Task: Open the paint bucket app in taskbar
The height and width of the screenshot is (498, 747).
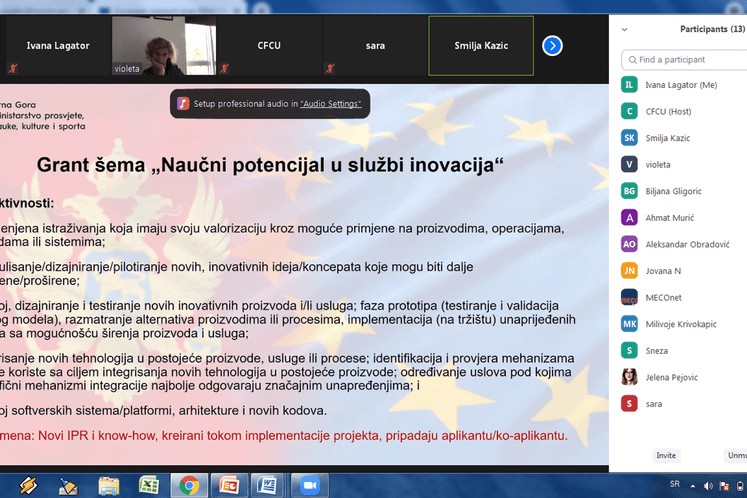Action: point(68,486)
